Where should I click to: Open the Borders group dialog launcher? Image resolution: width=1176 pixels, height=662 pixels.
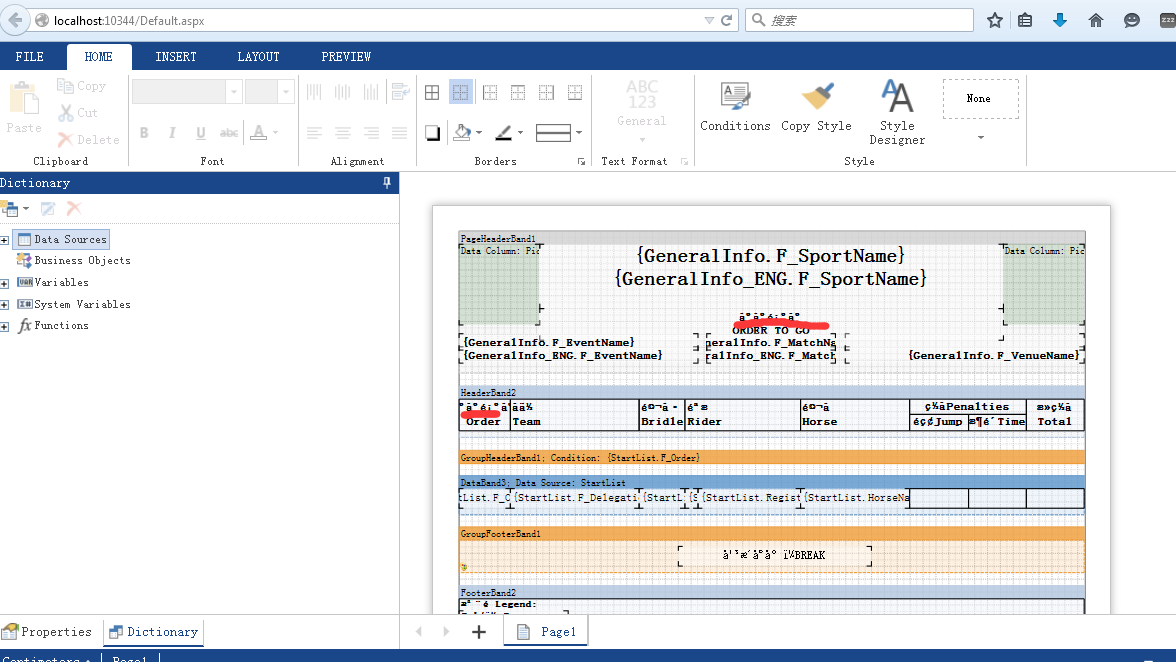coord(581,161)
